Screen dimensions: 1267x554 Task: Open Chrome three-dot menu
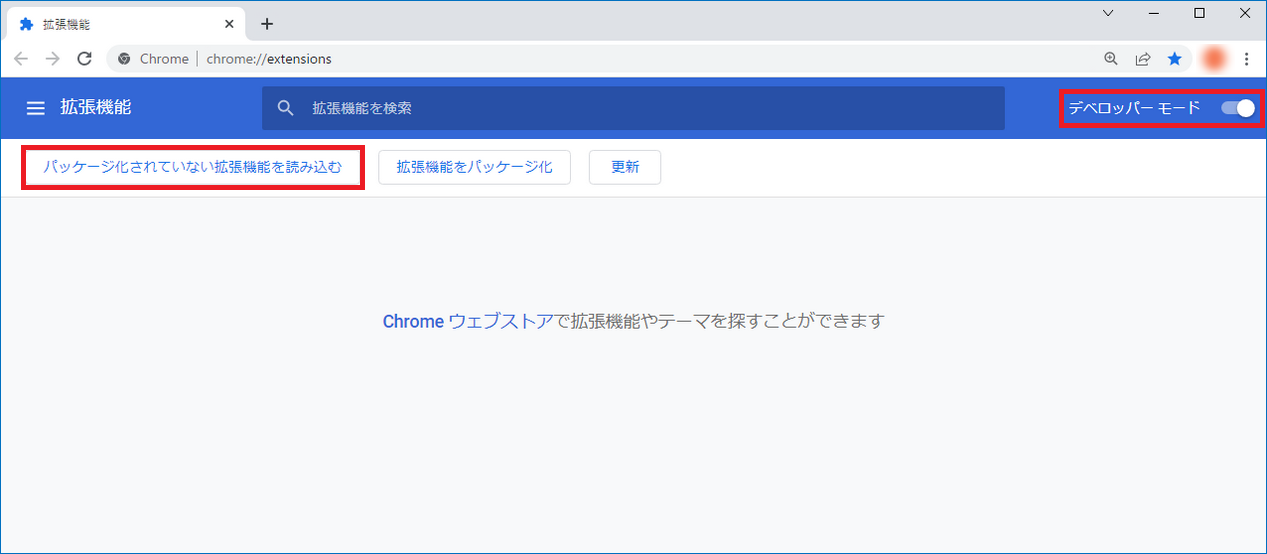tap(1246, 59)
